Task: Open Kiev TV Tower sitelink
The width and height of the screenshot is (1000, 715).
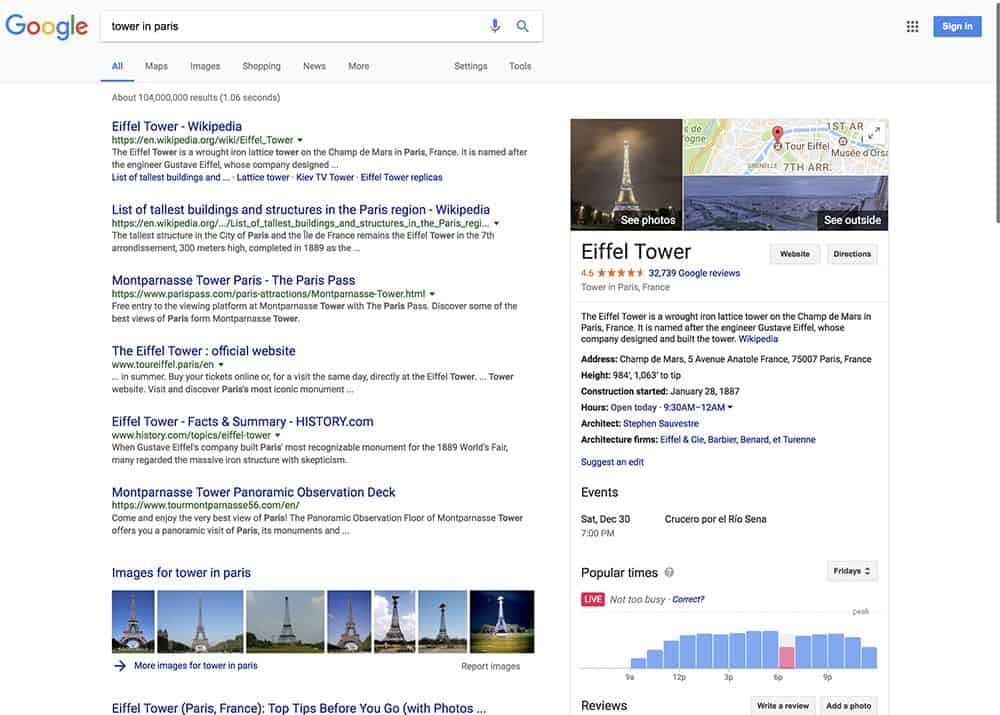Action: tap(325, 177)
